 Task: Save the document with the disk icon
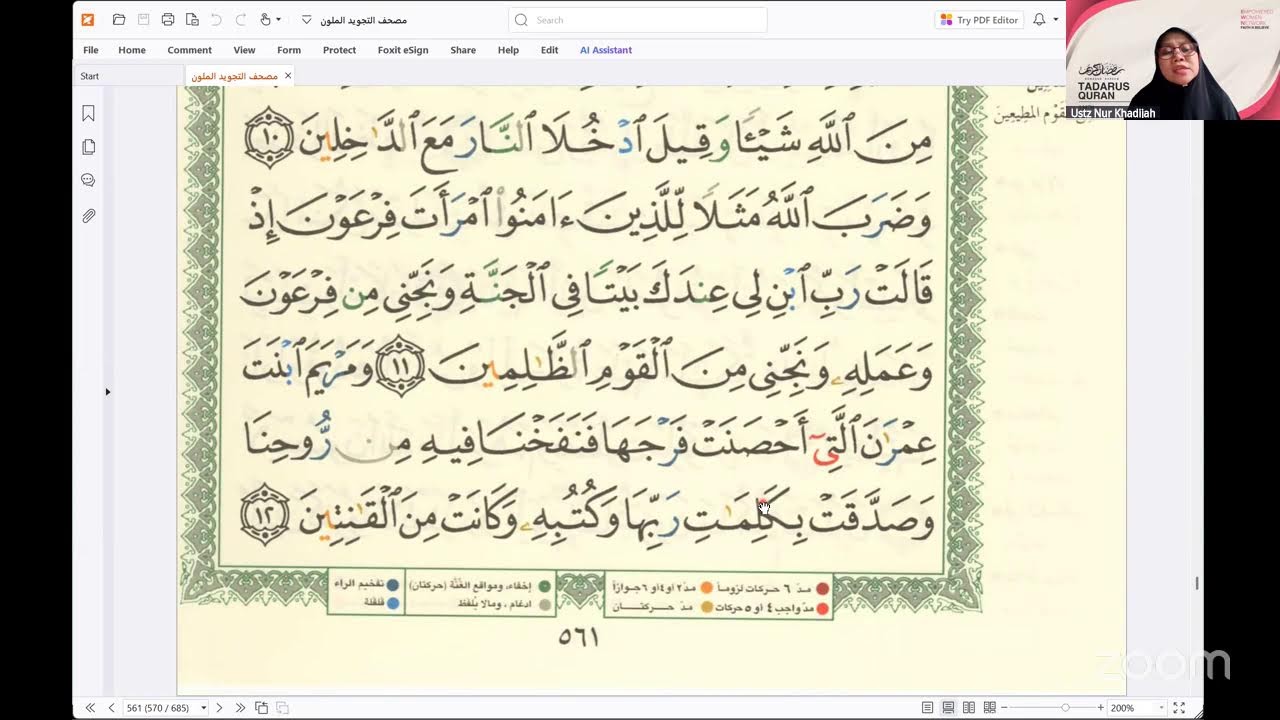coord(143,20)
